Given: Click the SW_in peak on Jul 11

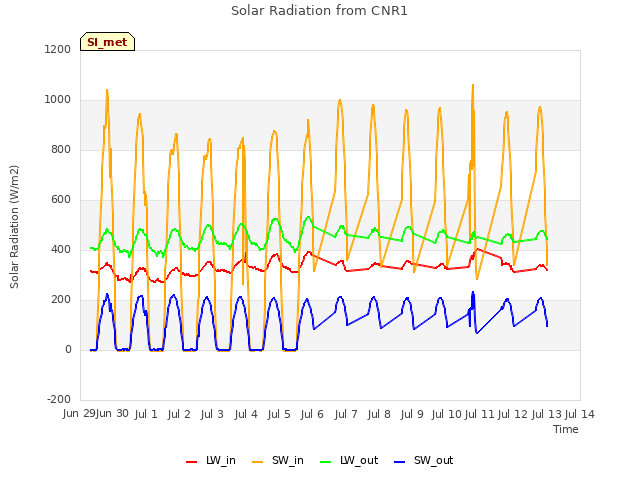Looking at the screenshot, I should click(x=473, y=85).
